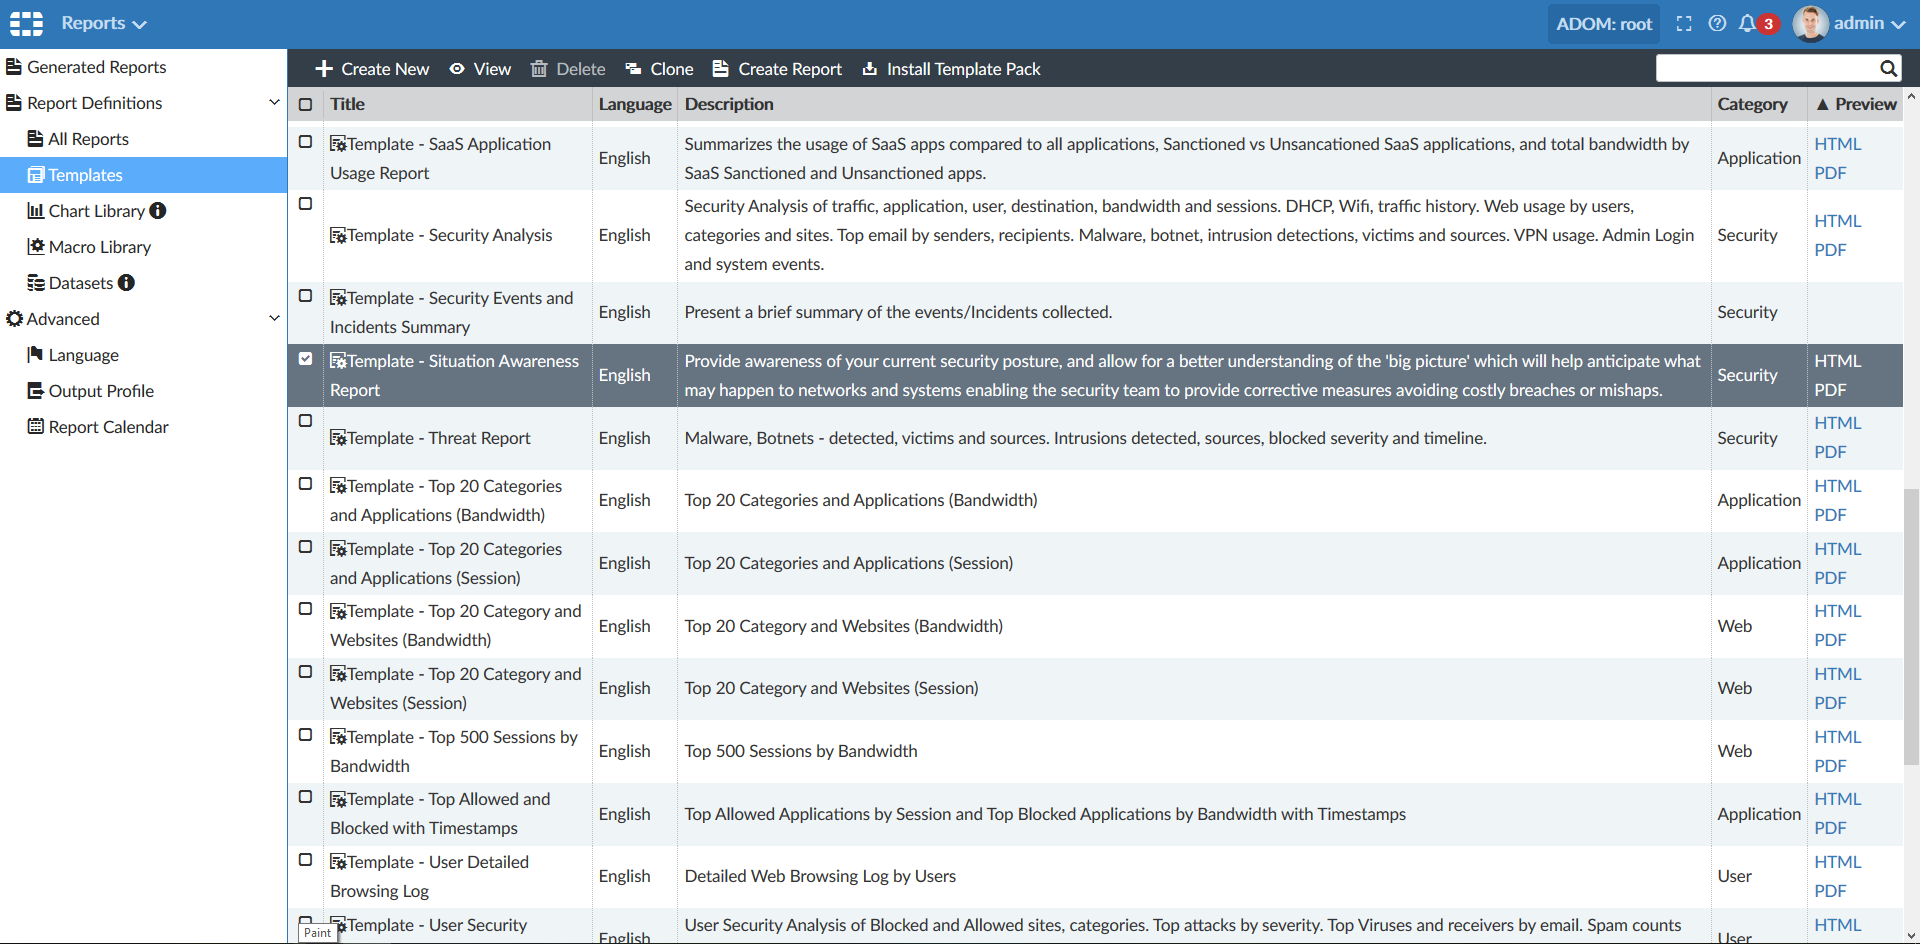Uncheck the Situation Awareness Report checkbox
The image size is (1920, 944).
pos(305,358)
